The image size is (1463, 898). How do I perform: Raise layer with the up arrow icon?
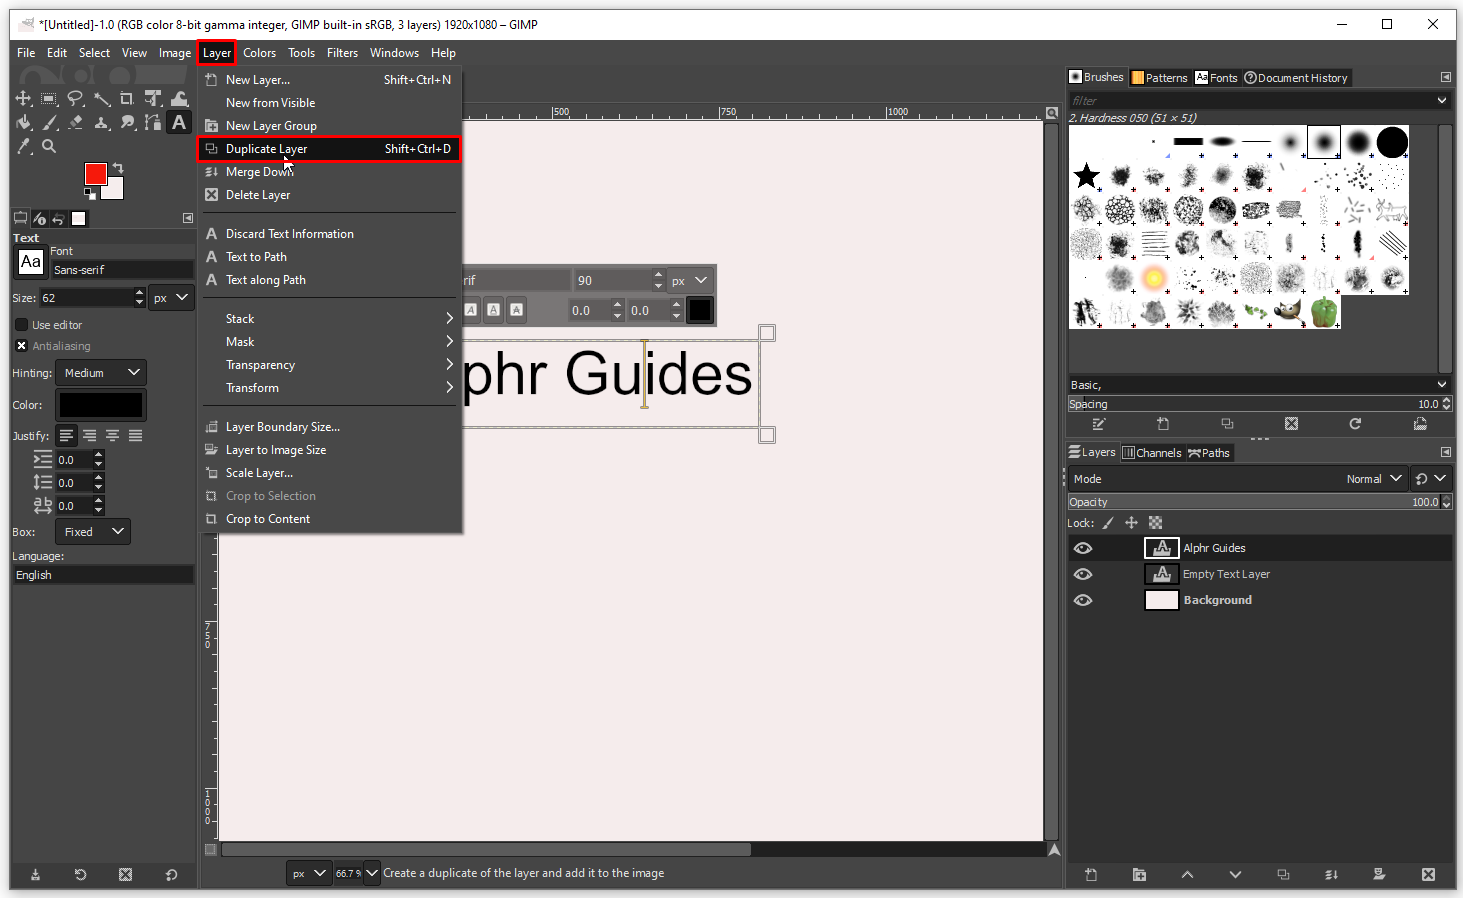coord(1187,874)
